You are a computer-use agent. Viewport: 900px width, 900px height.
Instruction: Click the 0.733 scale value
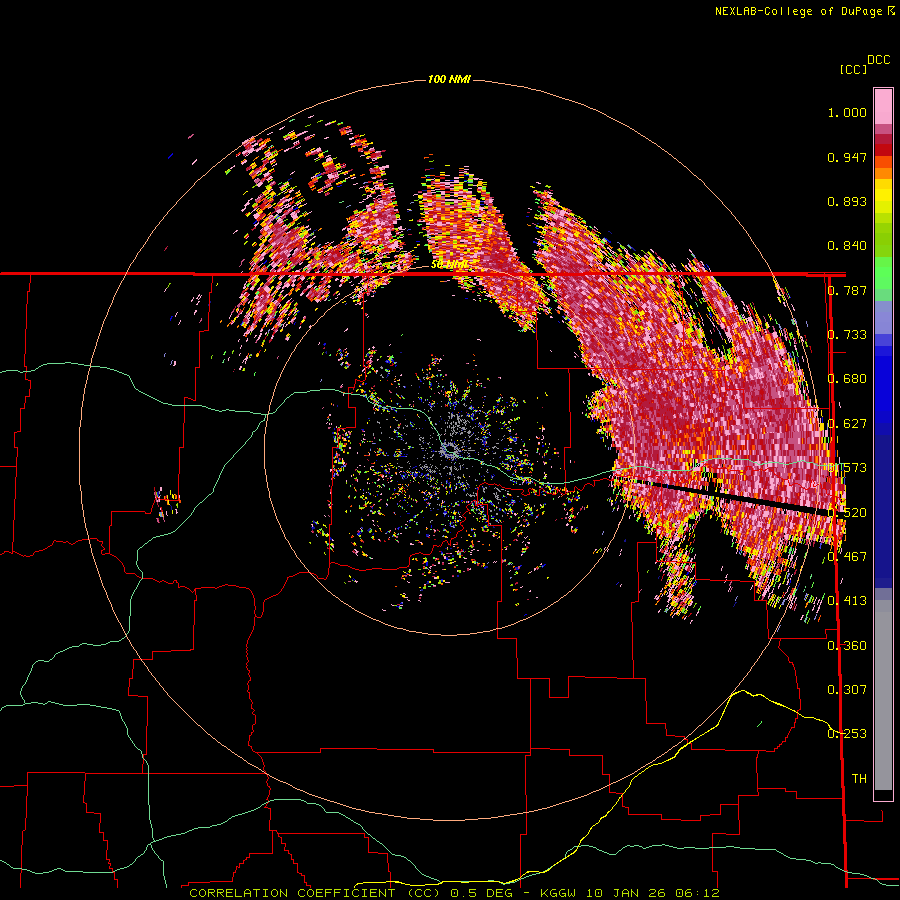click(x=847, y=335)
